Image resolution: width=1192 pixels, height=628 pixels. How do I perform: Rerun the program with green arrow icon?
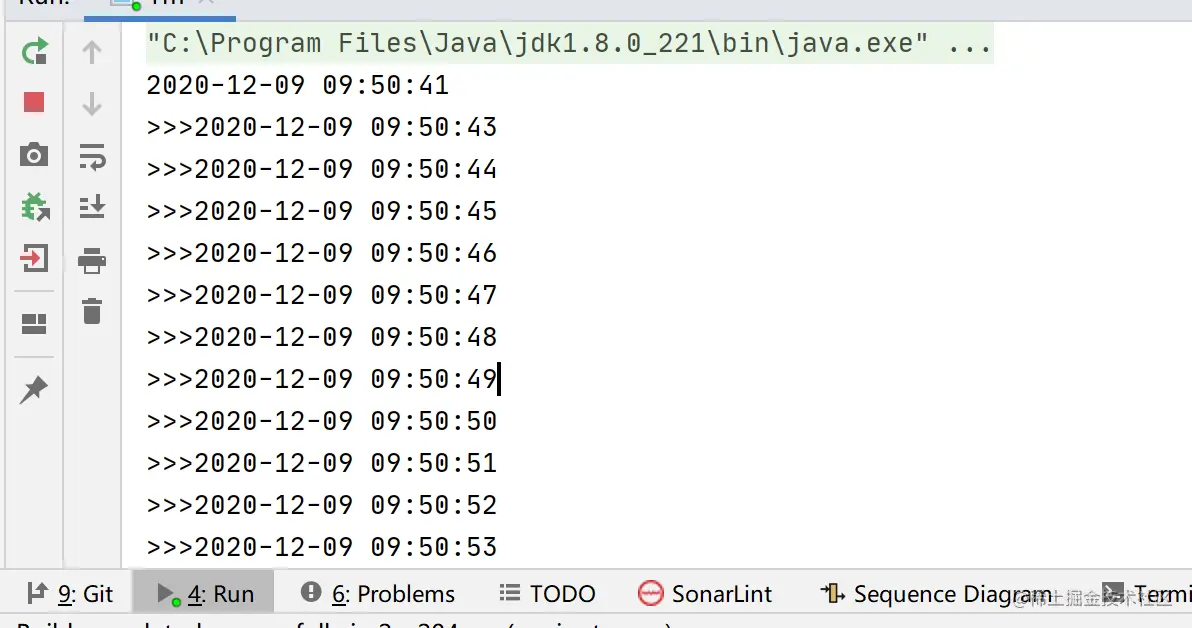click(34, 52)
